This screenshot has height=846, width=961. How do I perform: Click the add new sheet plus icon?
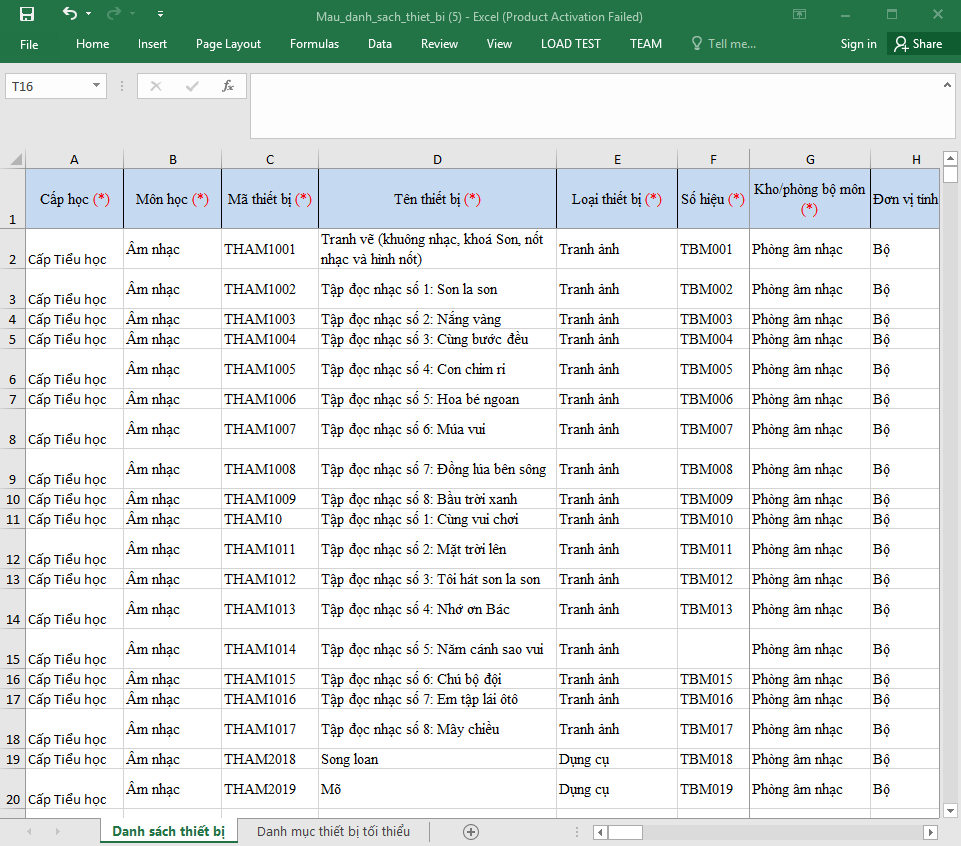pyautogui.click(x=471, y=832)
